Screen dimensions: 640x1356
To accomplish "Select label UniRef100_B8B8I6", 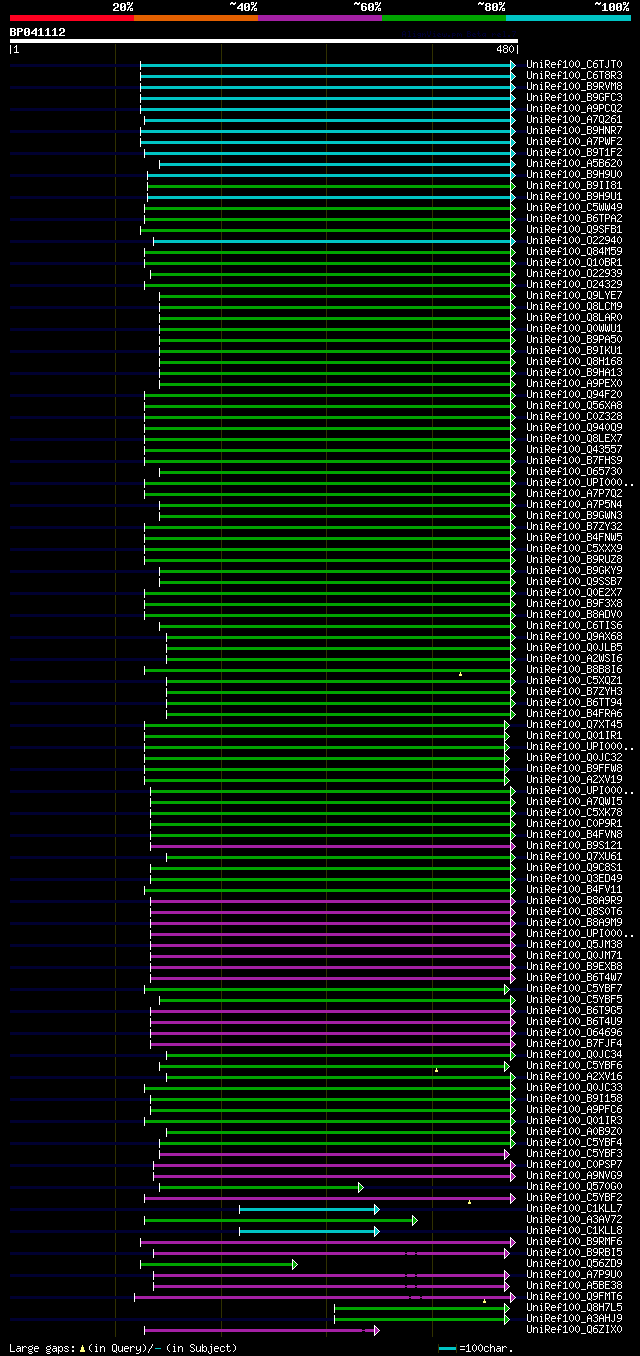I will 574,669.
